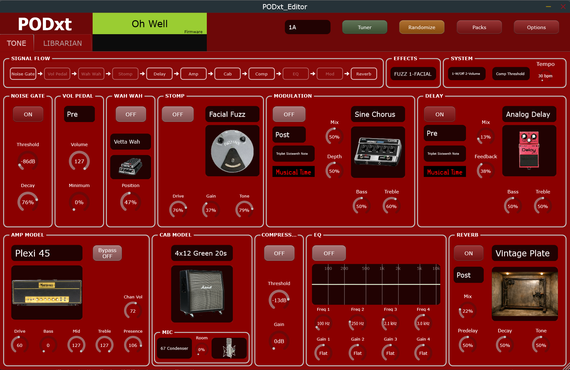Image resolution: width=570 pixels, height=370 pixels.
Task: Click the Plexi 45 amp head image
Action: click(x=47, y=293)
